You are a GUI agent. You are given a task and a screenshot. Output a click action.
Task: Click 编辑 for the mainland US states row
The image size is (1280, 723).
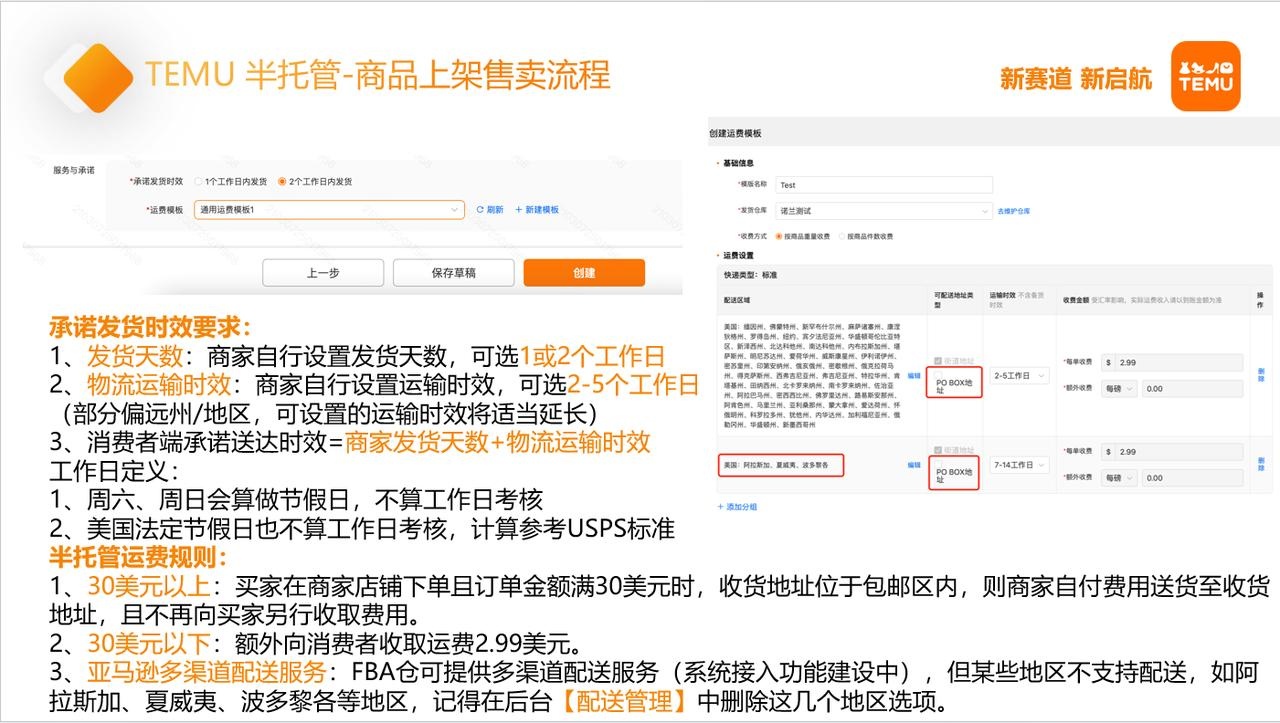pyautogui.click(x=914, y=375)
